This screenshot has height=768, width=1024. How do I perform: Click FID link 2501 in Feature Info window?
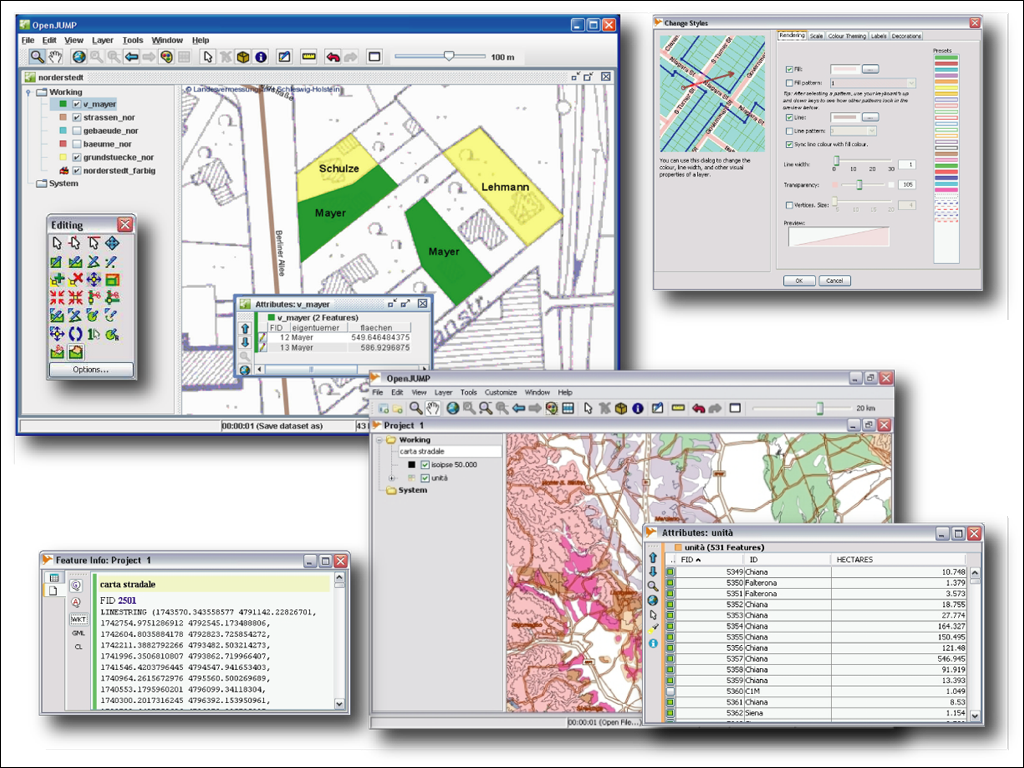[x=127, y=600]
